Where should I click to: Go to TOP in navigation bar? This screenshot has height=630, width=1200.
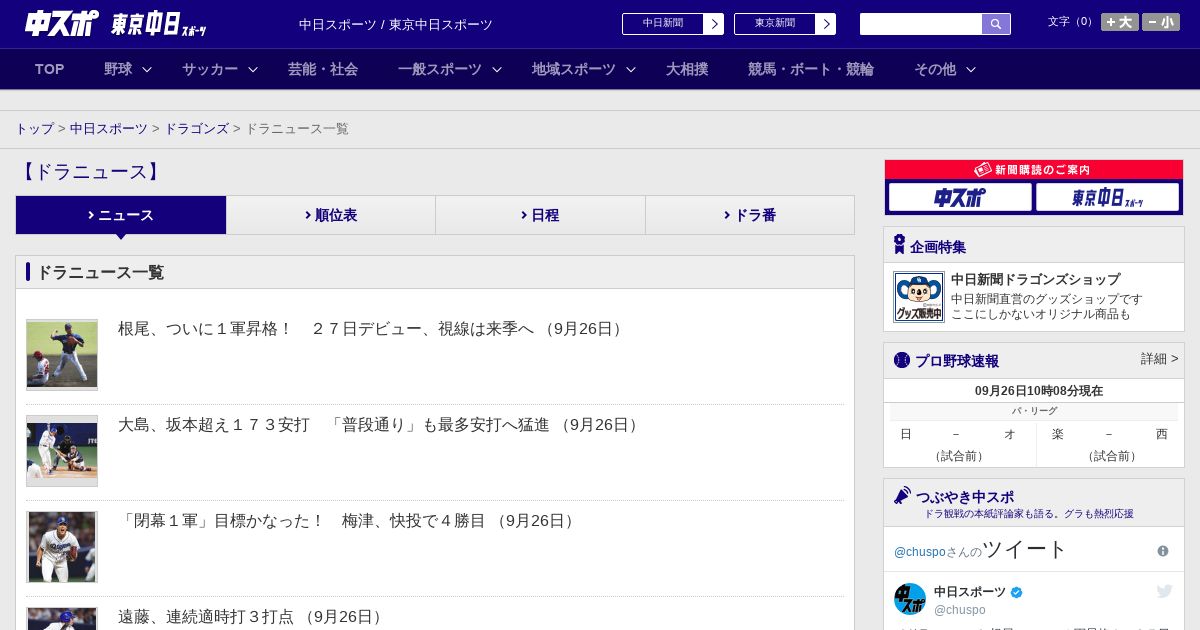tap(50, 69)
